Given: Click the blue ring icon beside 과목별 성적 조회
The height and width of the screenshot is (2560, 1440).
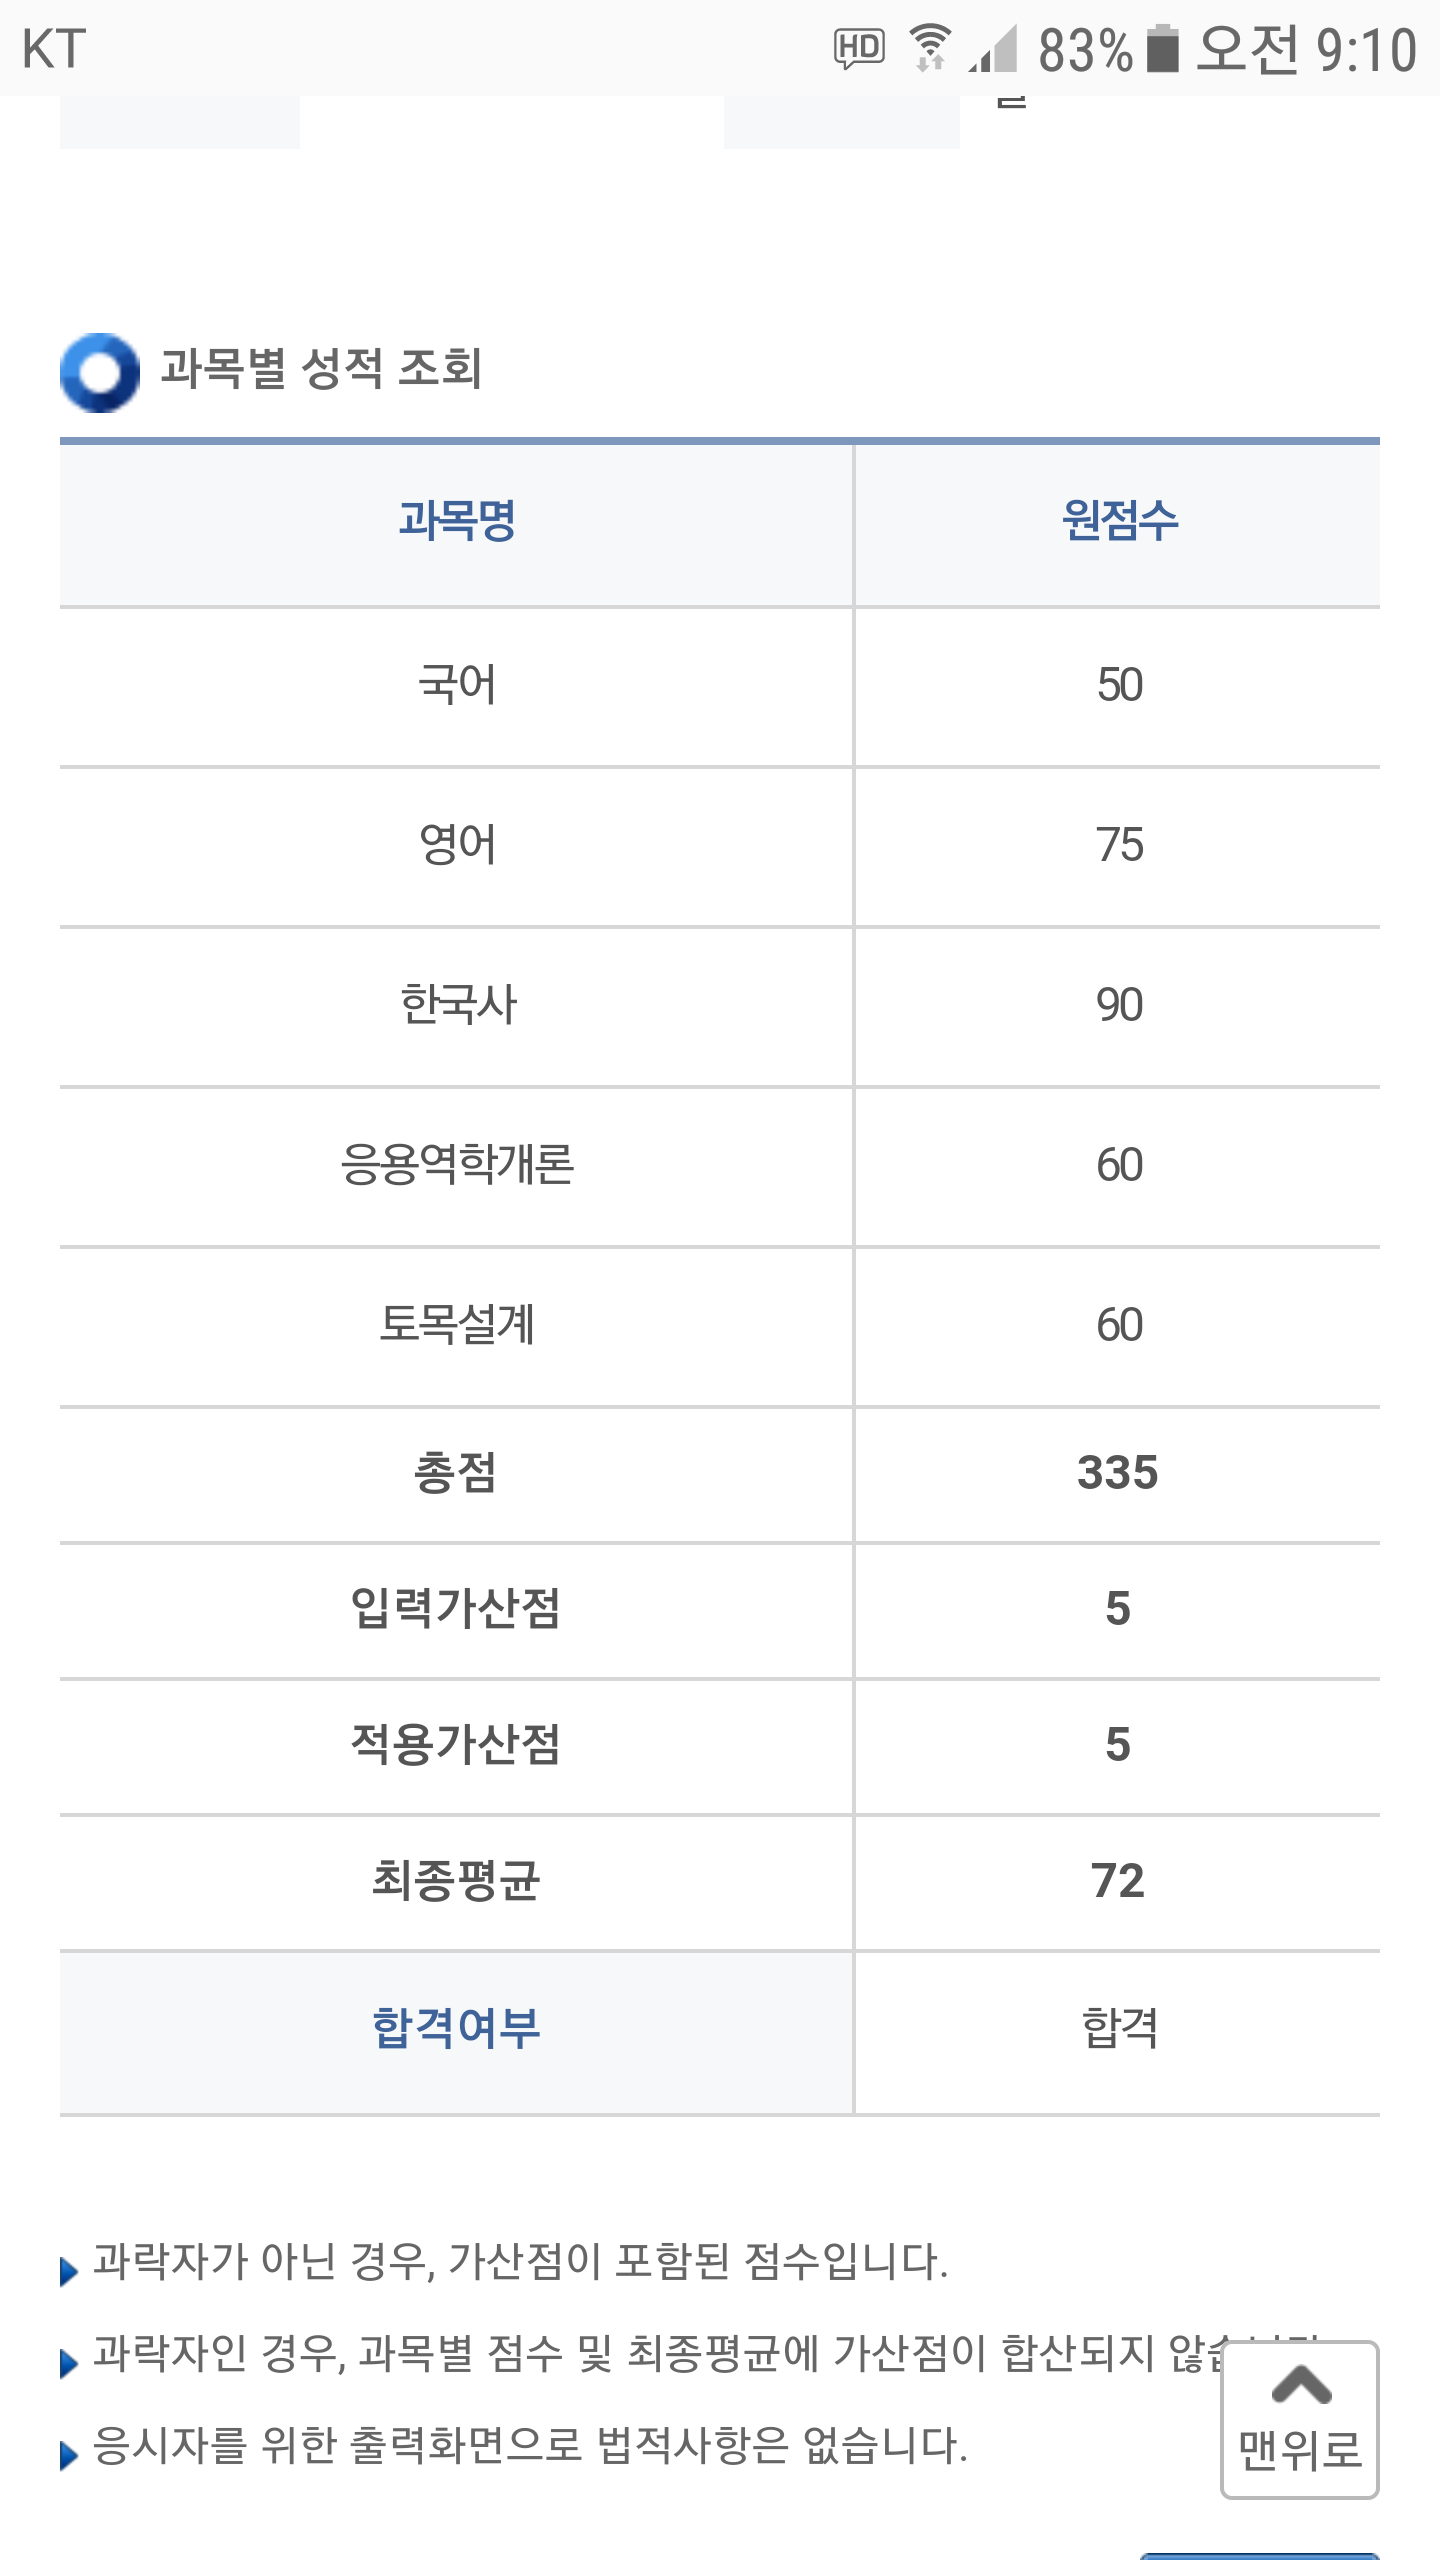Looking at the screenshot, I should point(99,372).
